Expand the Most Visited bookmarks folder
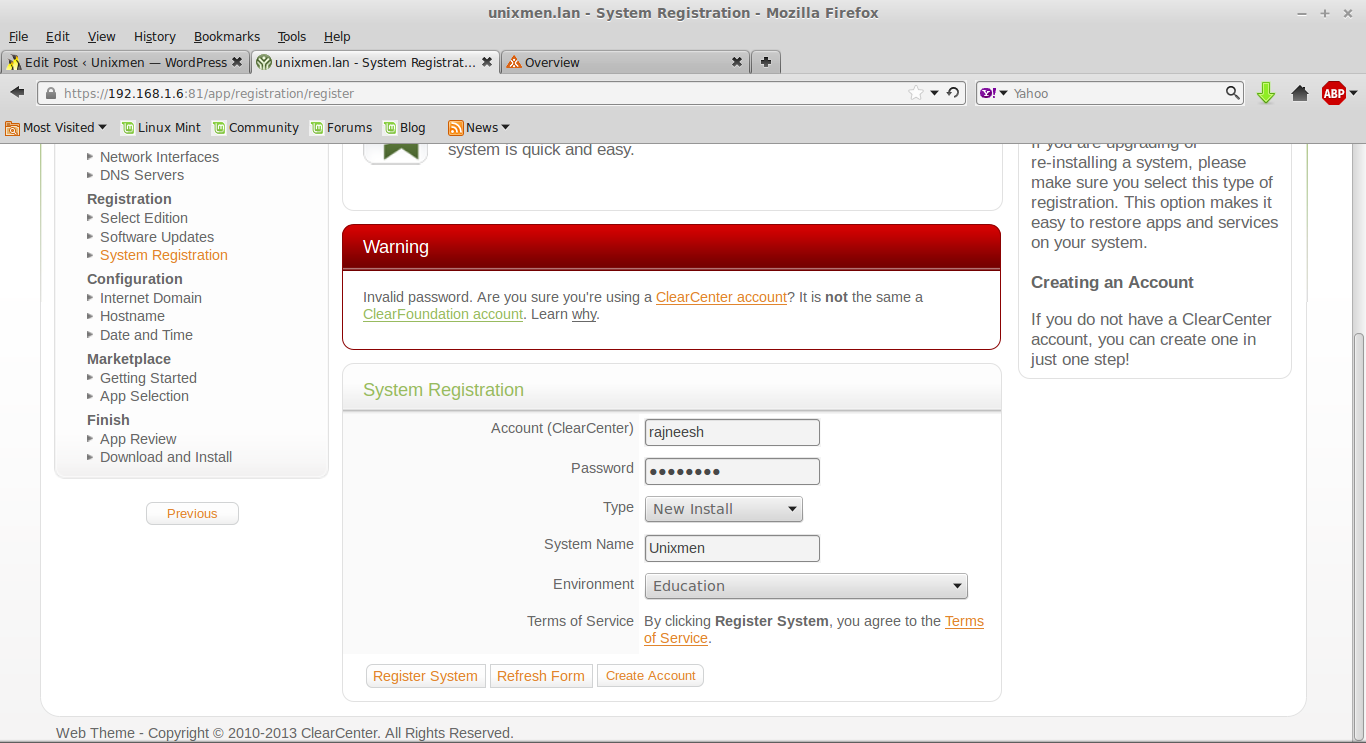The width and height of the screenshot is (1366, 743). coord(56,127)
